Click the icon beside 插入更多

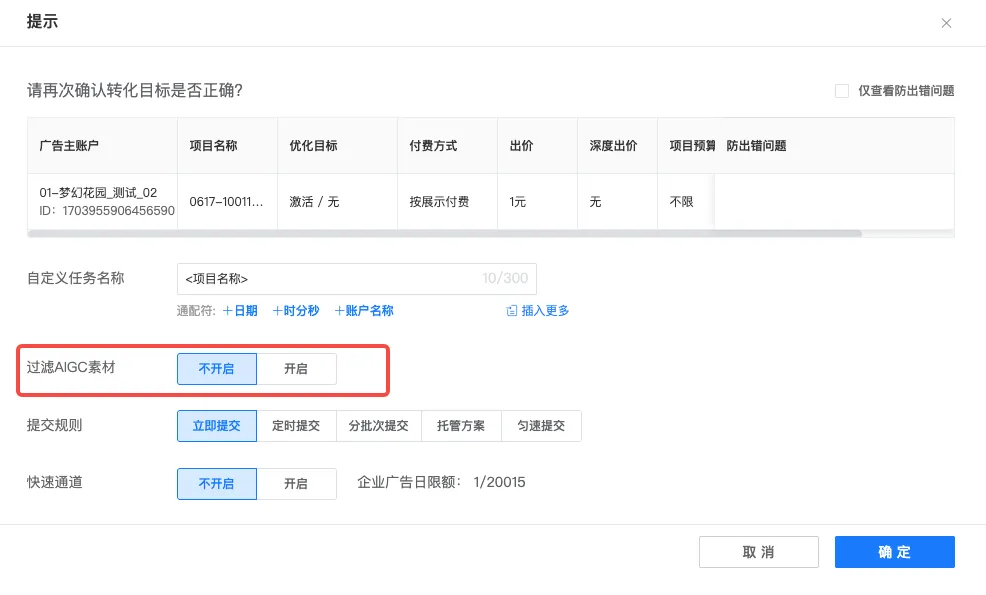click(512, 311)
